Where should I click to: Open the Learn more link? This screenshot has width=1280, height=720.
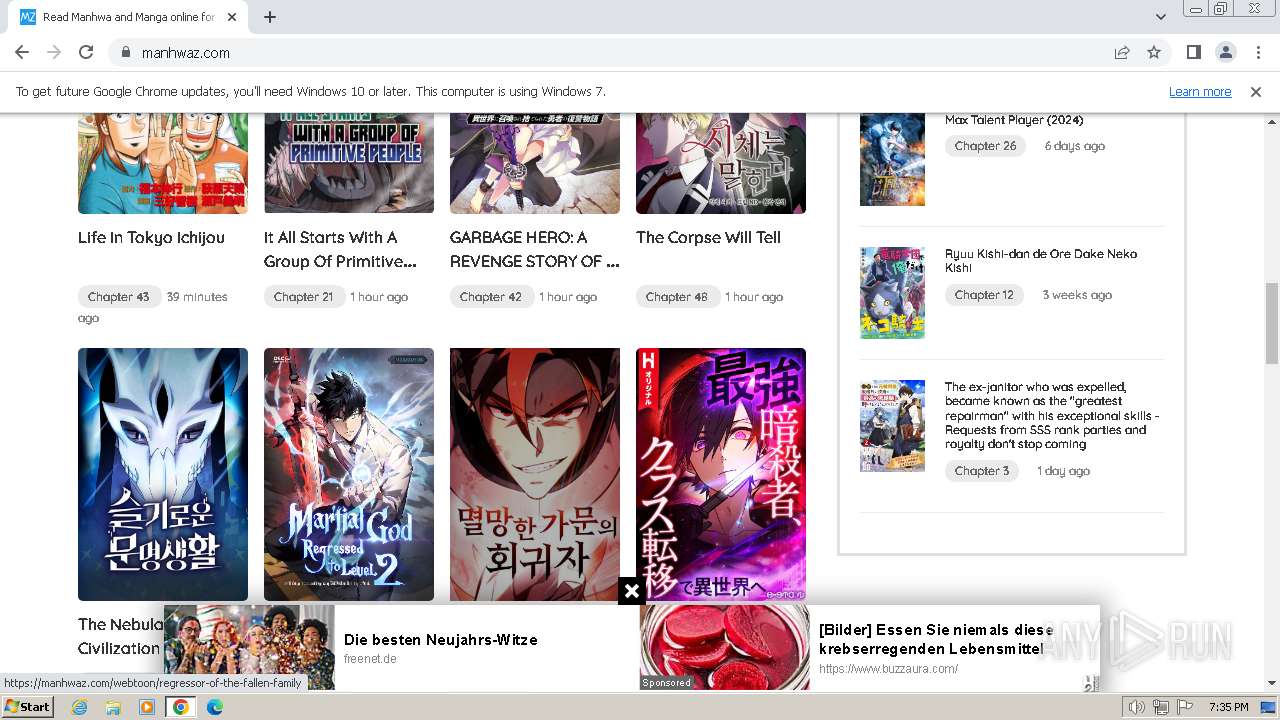pos(1200,91)
